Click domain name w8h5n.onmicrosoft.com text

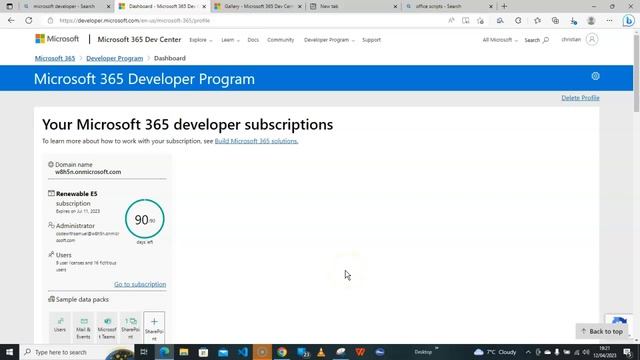point(88,172)
